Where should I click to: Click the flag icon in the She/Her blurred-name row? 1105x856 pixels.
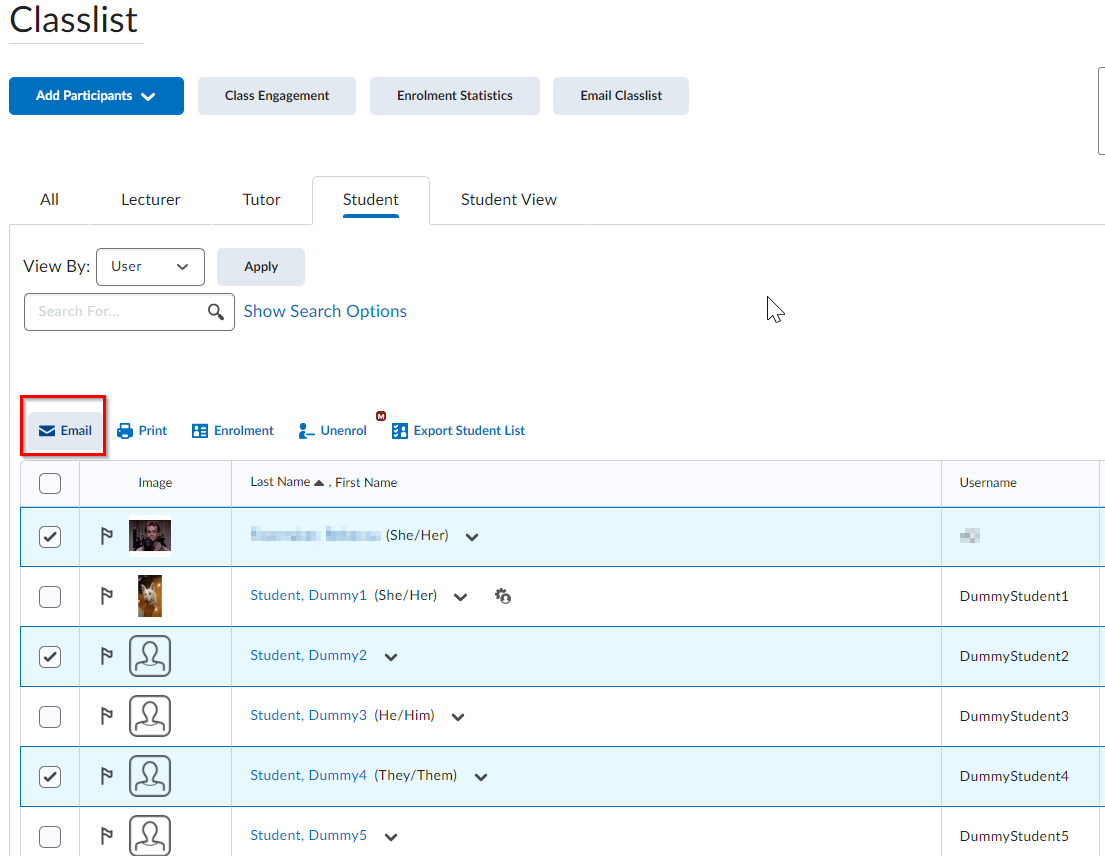point(106,537)
